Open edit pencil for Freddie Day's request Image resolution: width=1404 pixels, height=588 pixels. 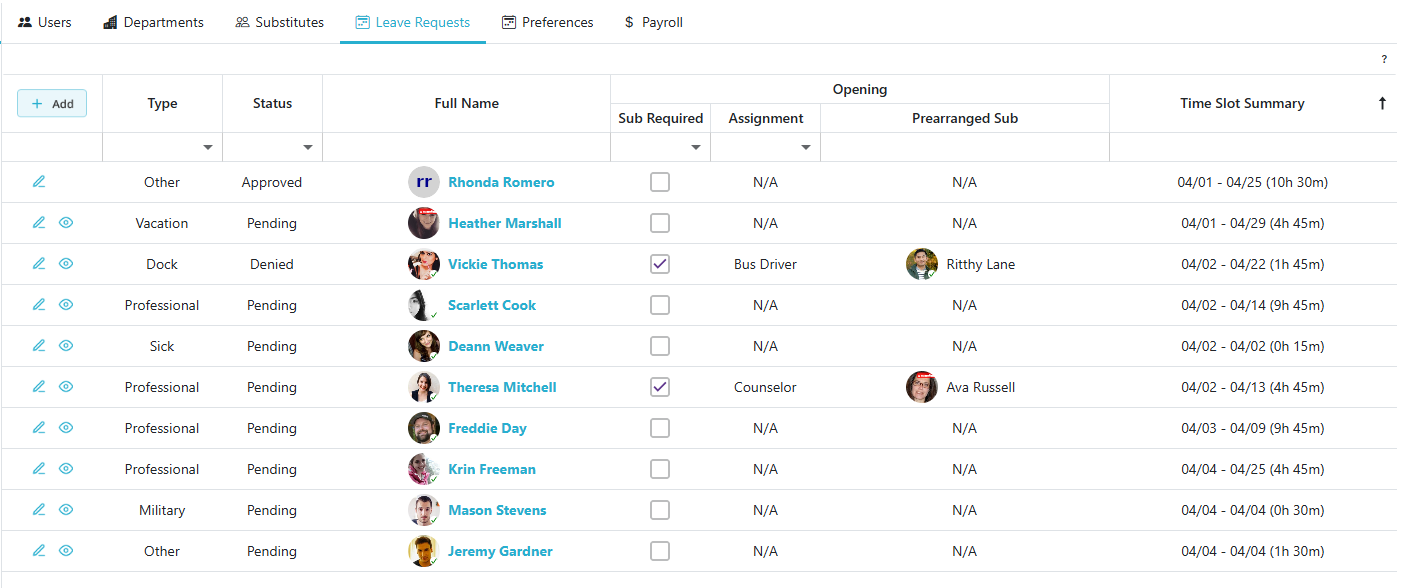pyautogui.click(x=39, y=428)
